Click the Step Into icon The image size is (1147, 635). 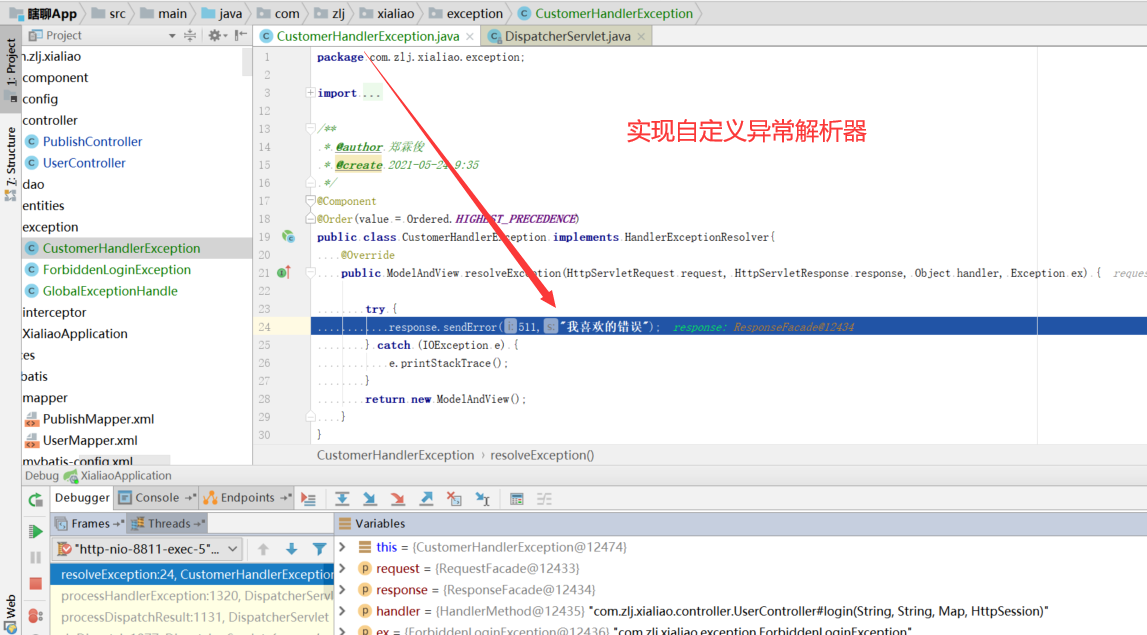click(369, 499)
